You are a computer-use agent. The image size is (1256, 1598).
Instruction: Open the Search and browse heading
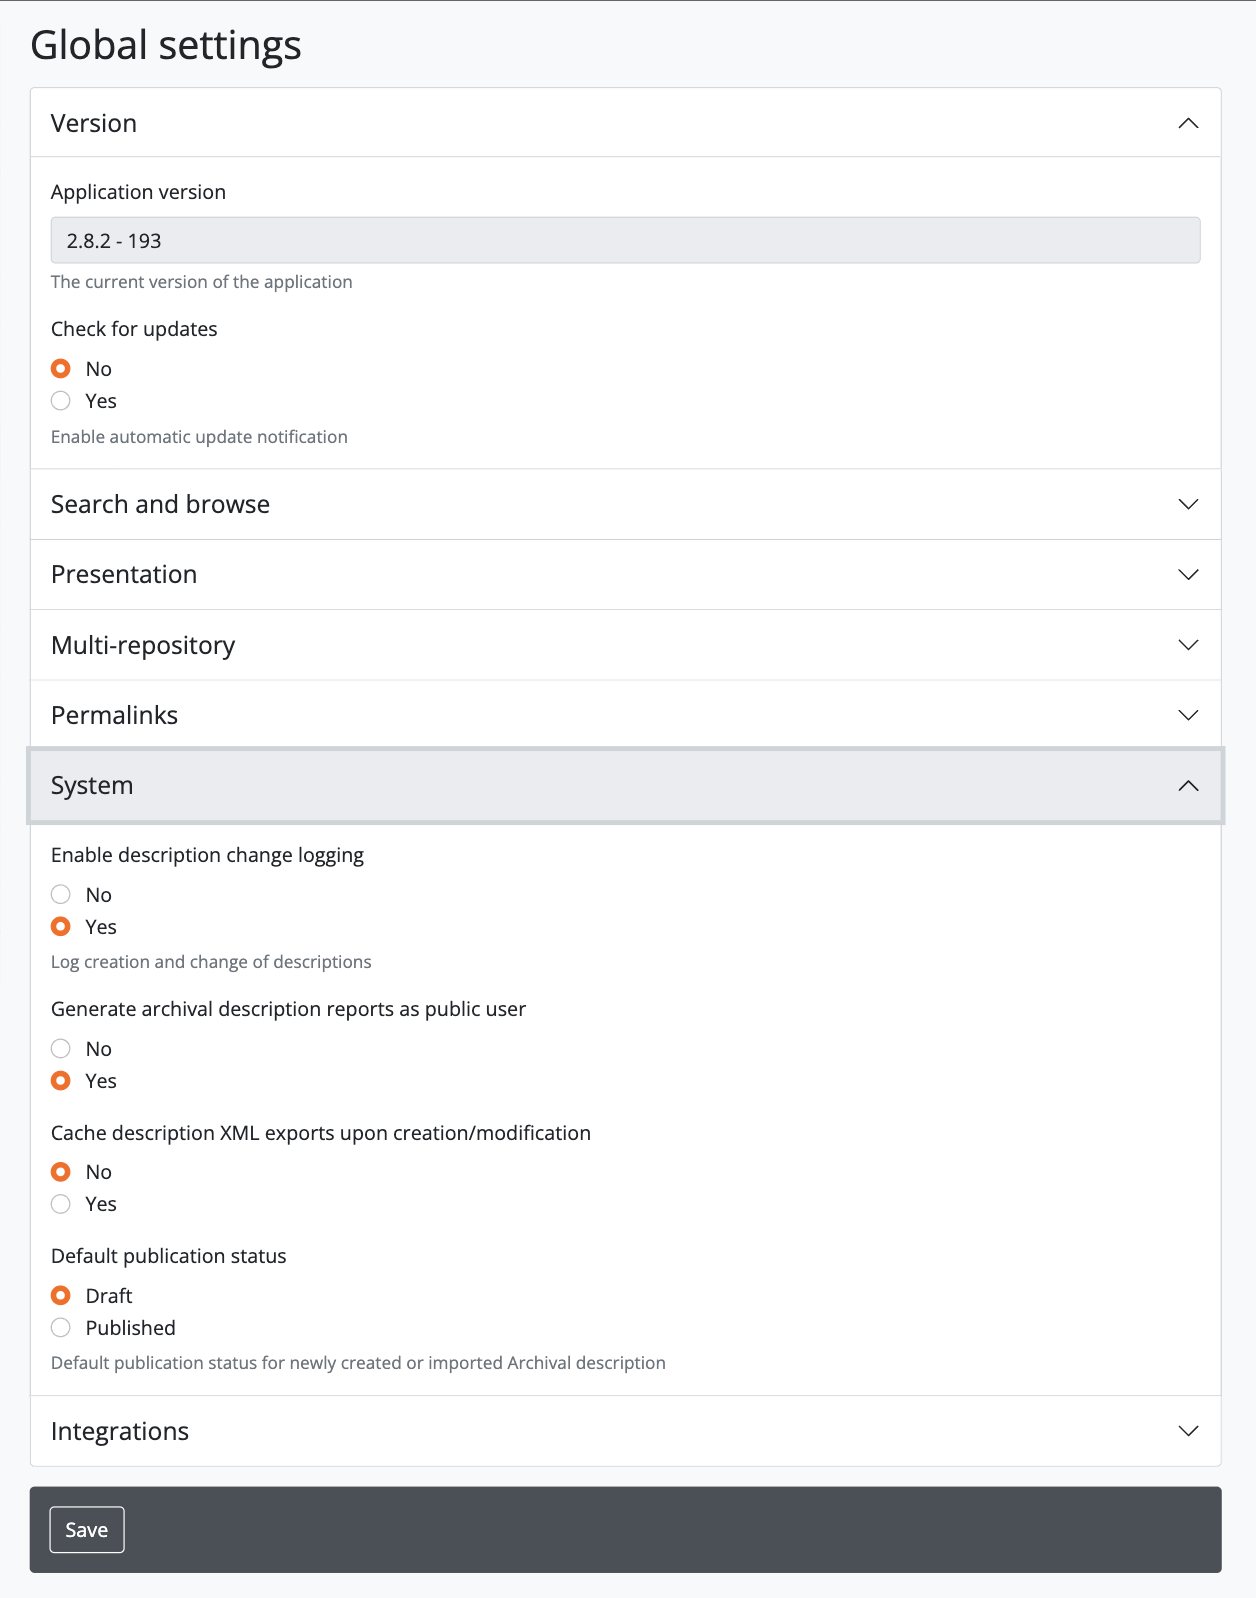[x=160, y=504]
